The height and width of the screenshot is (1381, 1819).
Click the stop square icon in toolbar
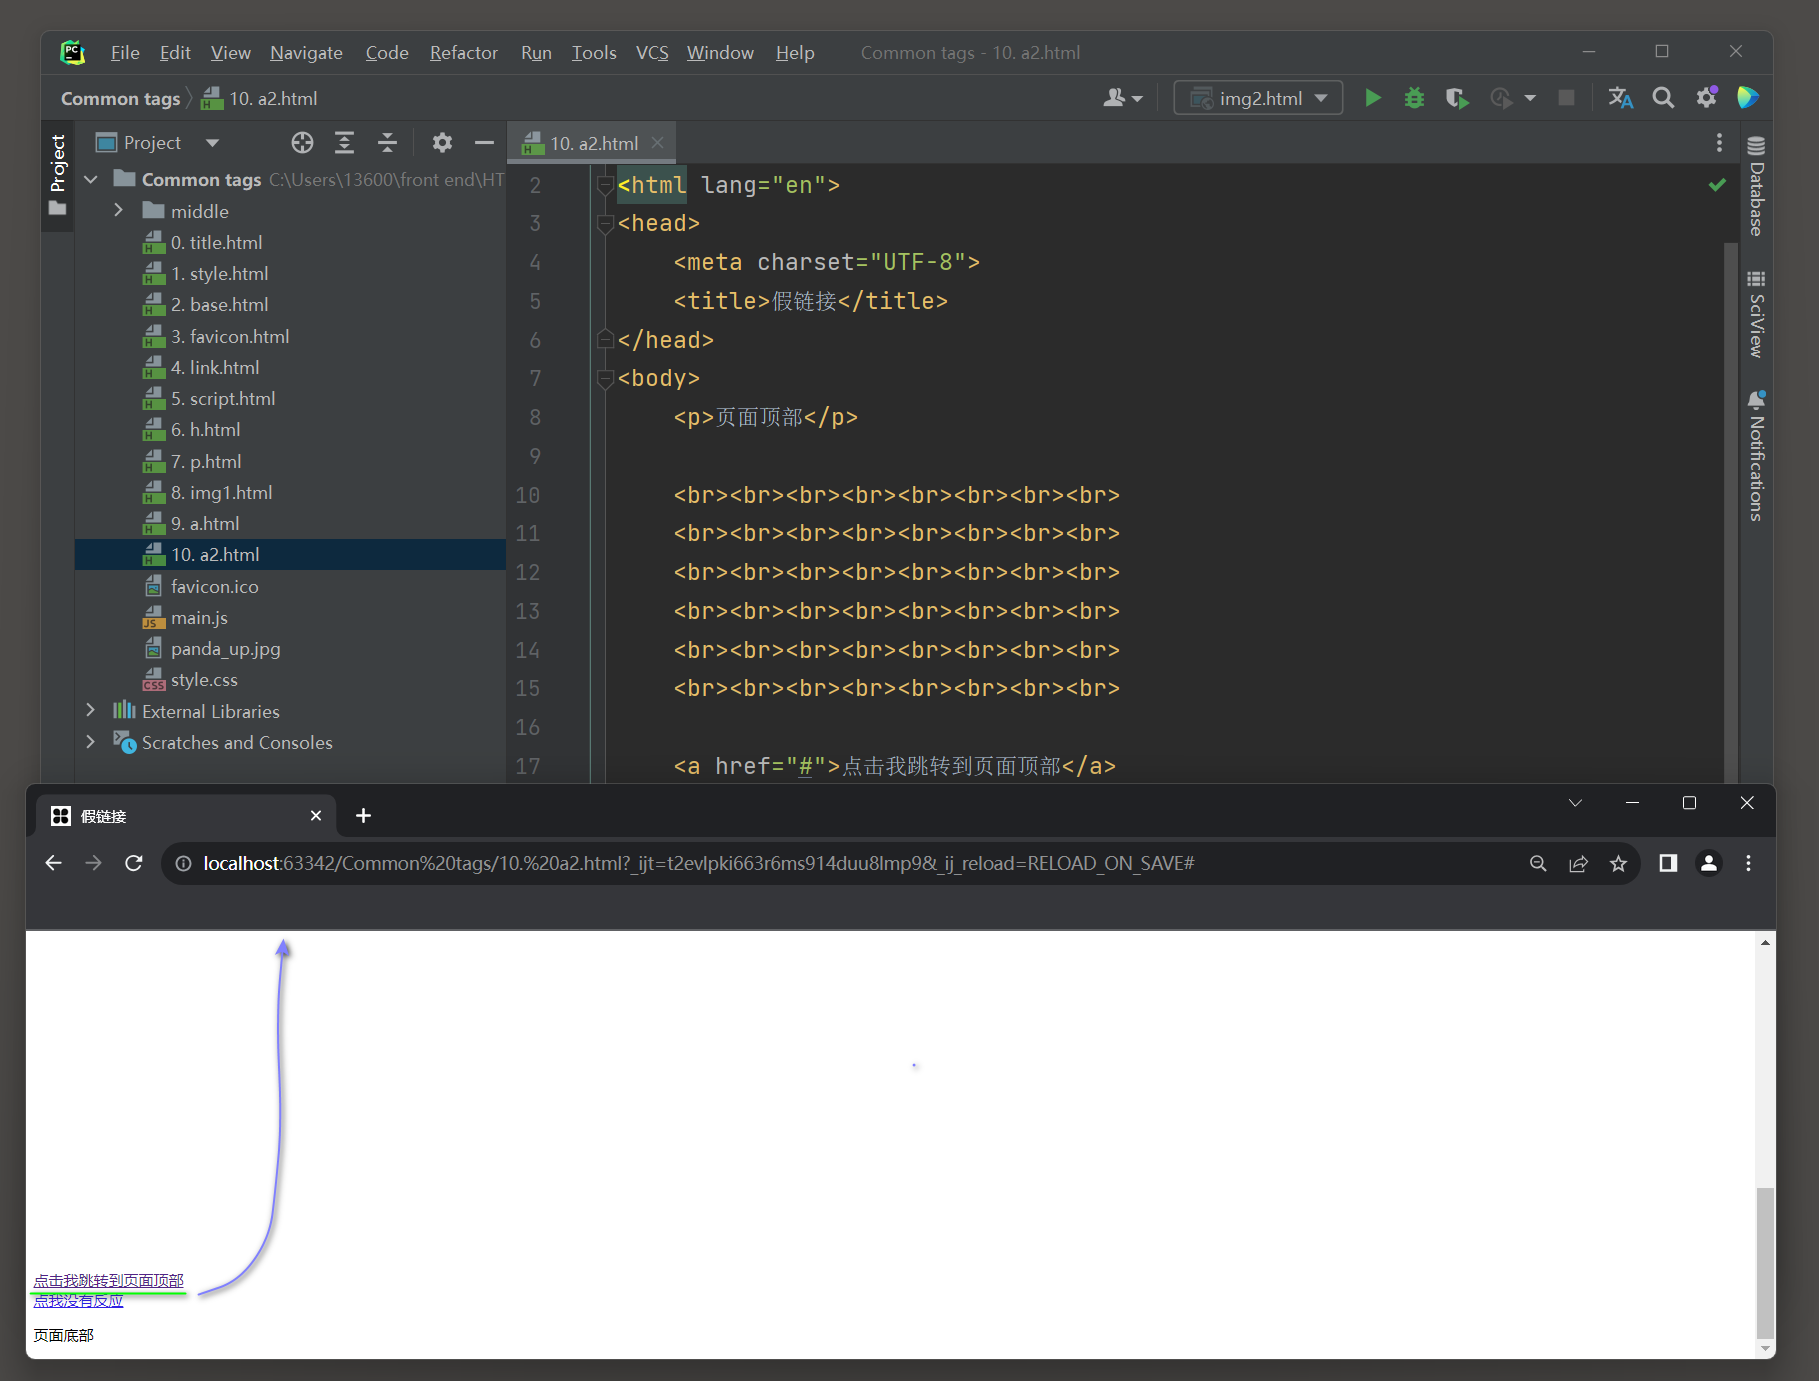click(1567, 98)
